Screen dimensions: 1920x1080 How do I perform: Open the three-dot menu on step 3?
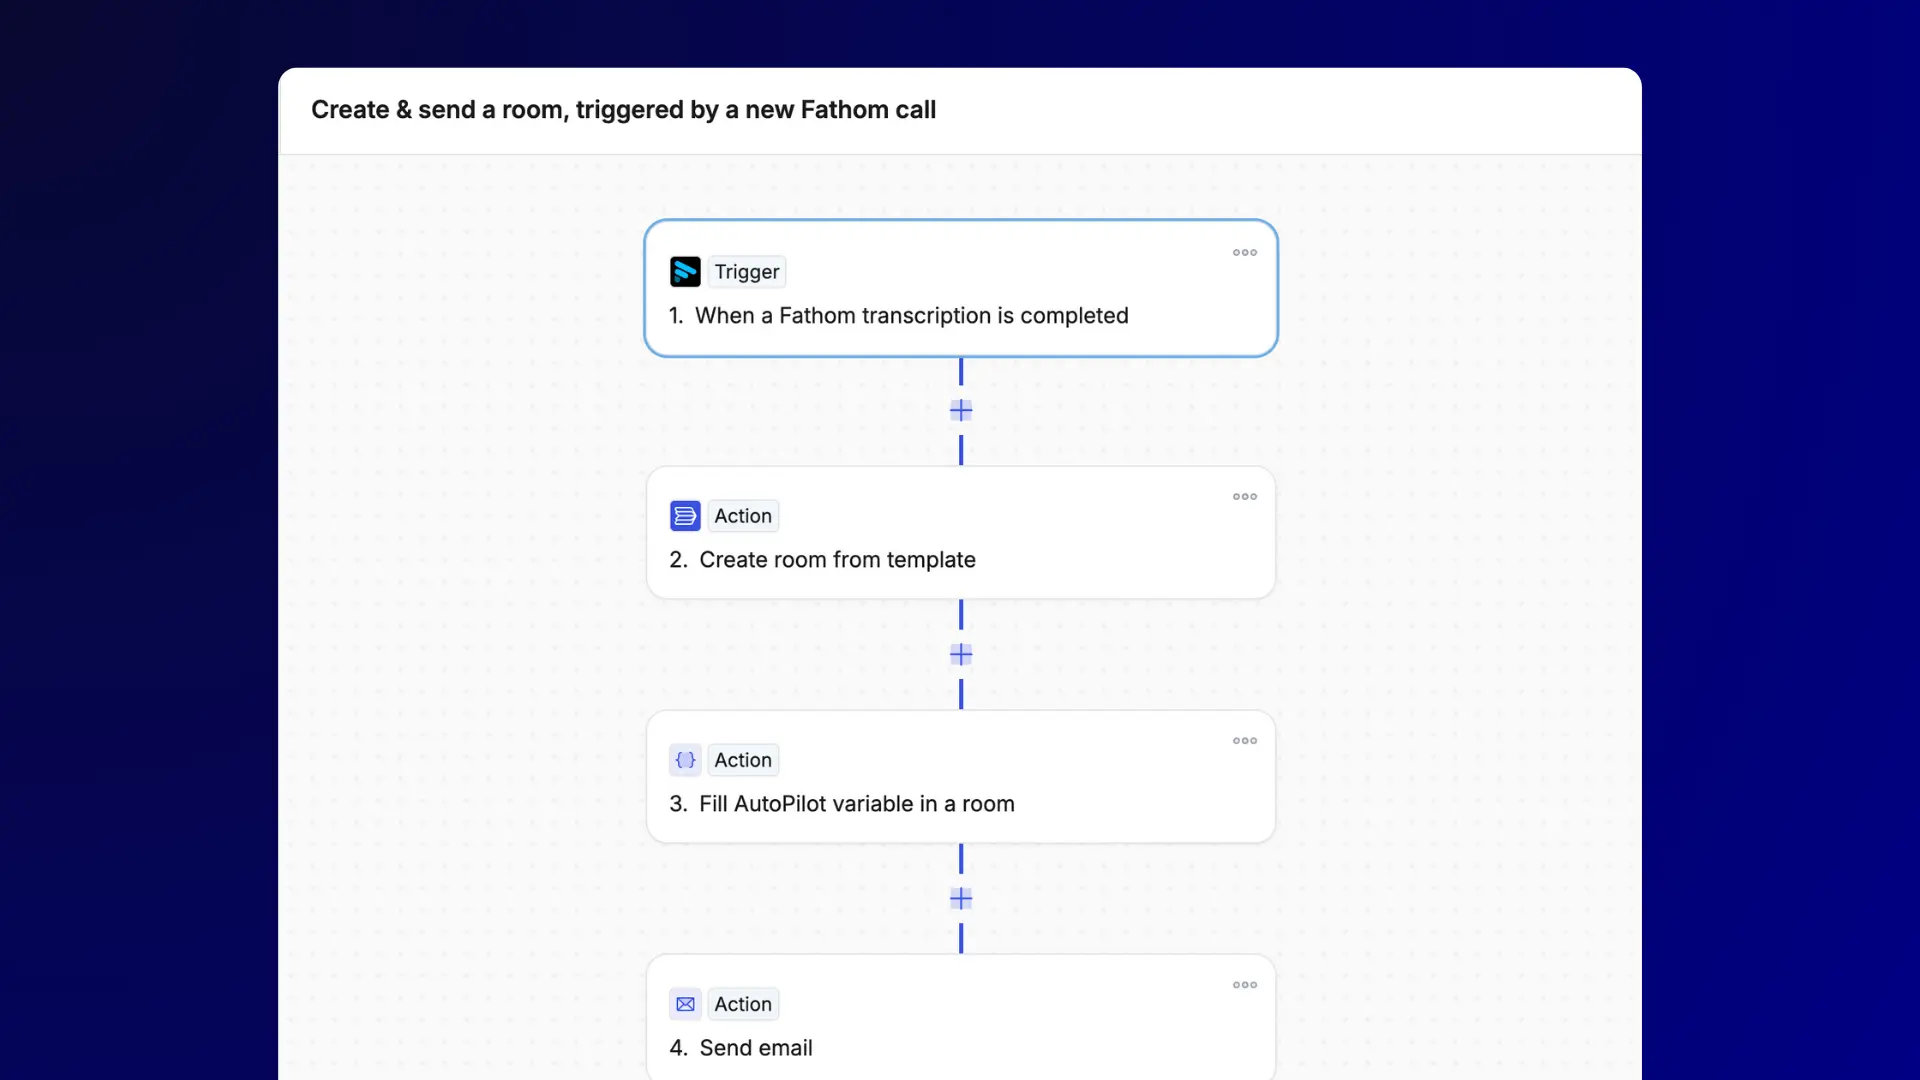[x=1244, y=740]
